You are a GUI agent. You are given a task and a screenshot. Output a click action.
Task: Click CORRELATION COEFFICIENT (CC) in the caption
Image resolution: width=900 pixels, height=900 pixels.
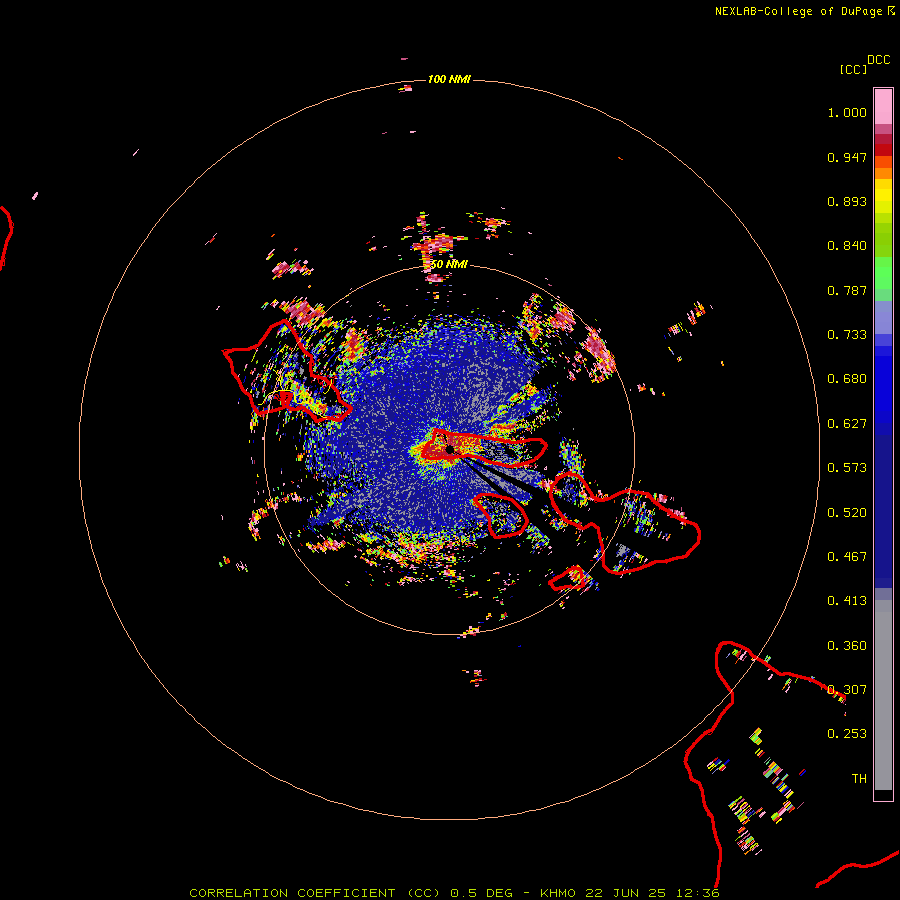[x=315, y=893]
